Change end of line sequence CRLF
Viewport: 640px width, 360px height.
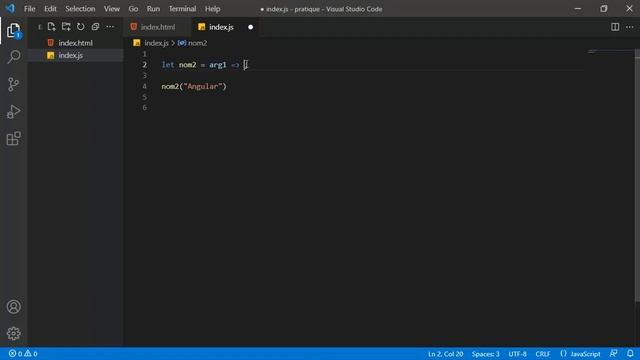coord(543,354)
